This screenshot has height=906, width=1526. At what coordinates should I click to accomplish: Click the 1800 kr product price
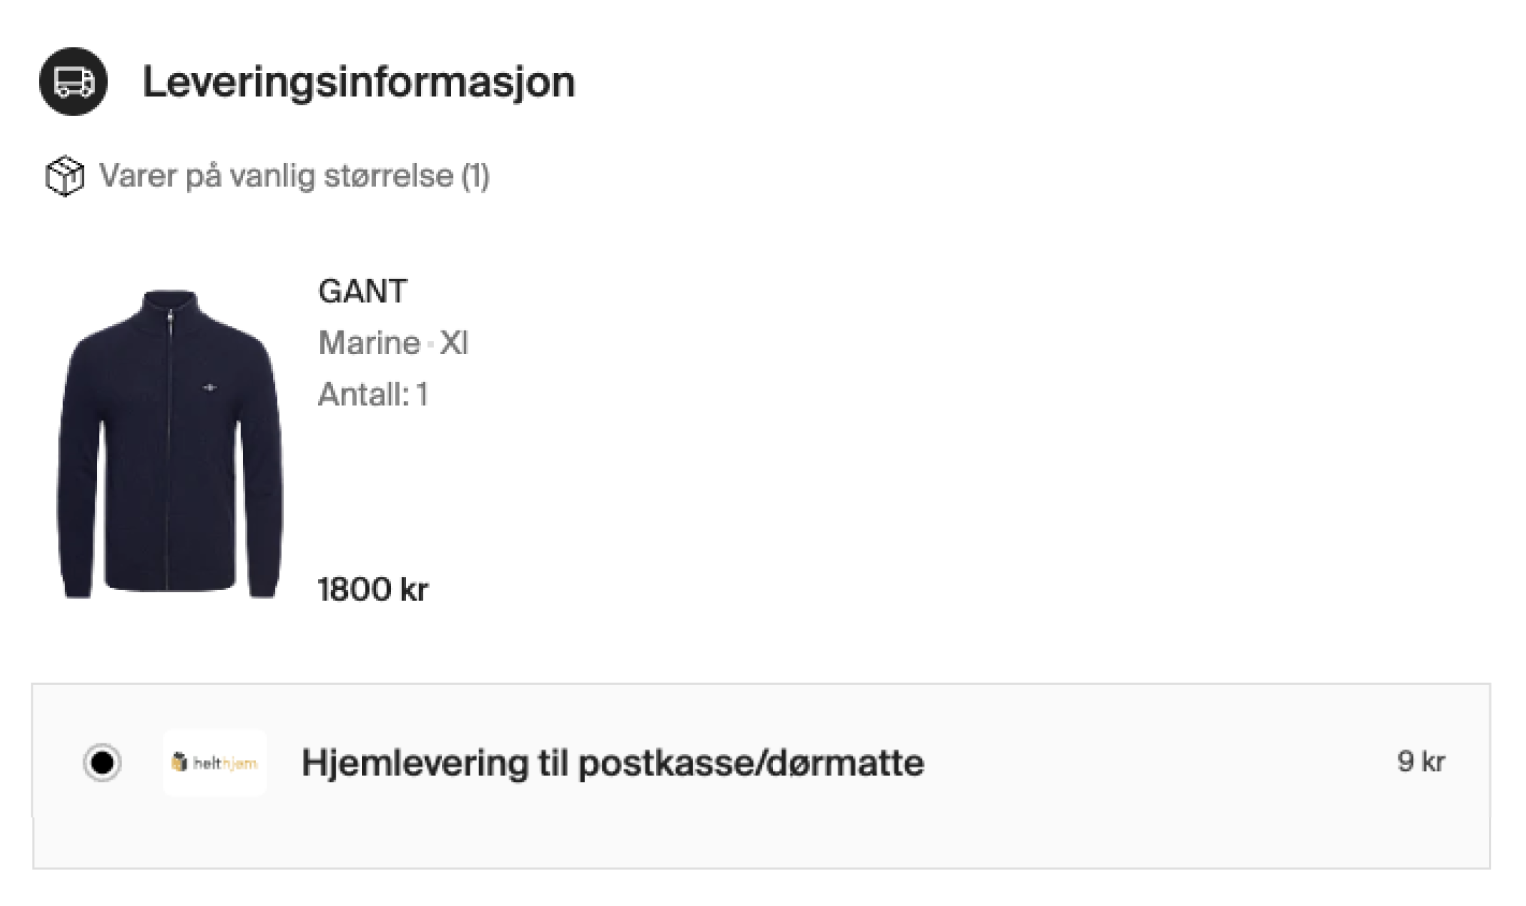pos(372,590)
